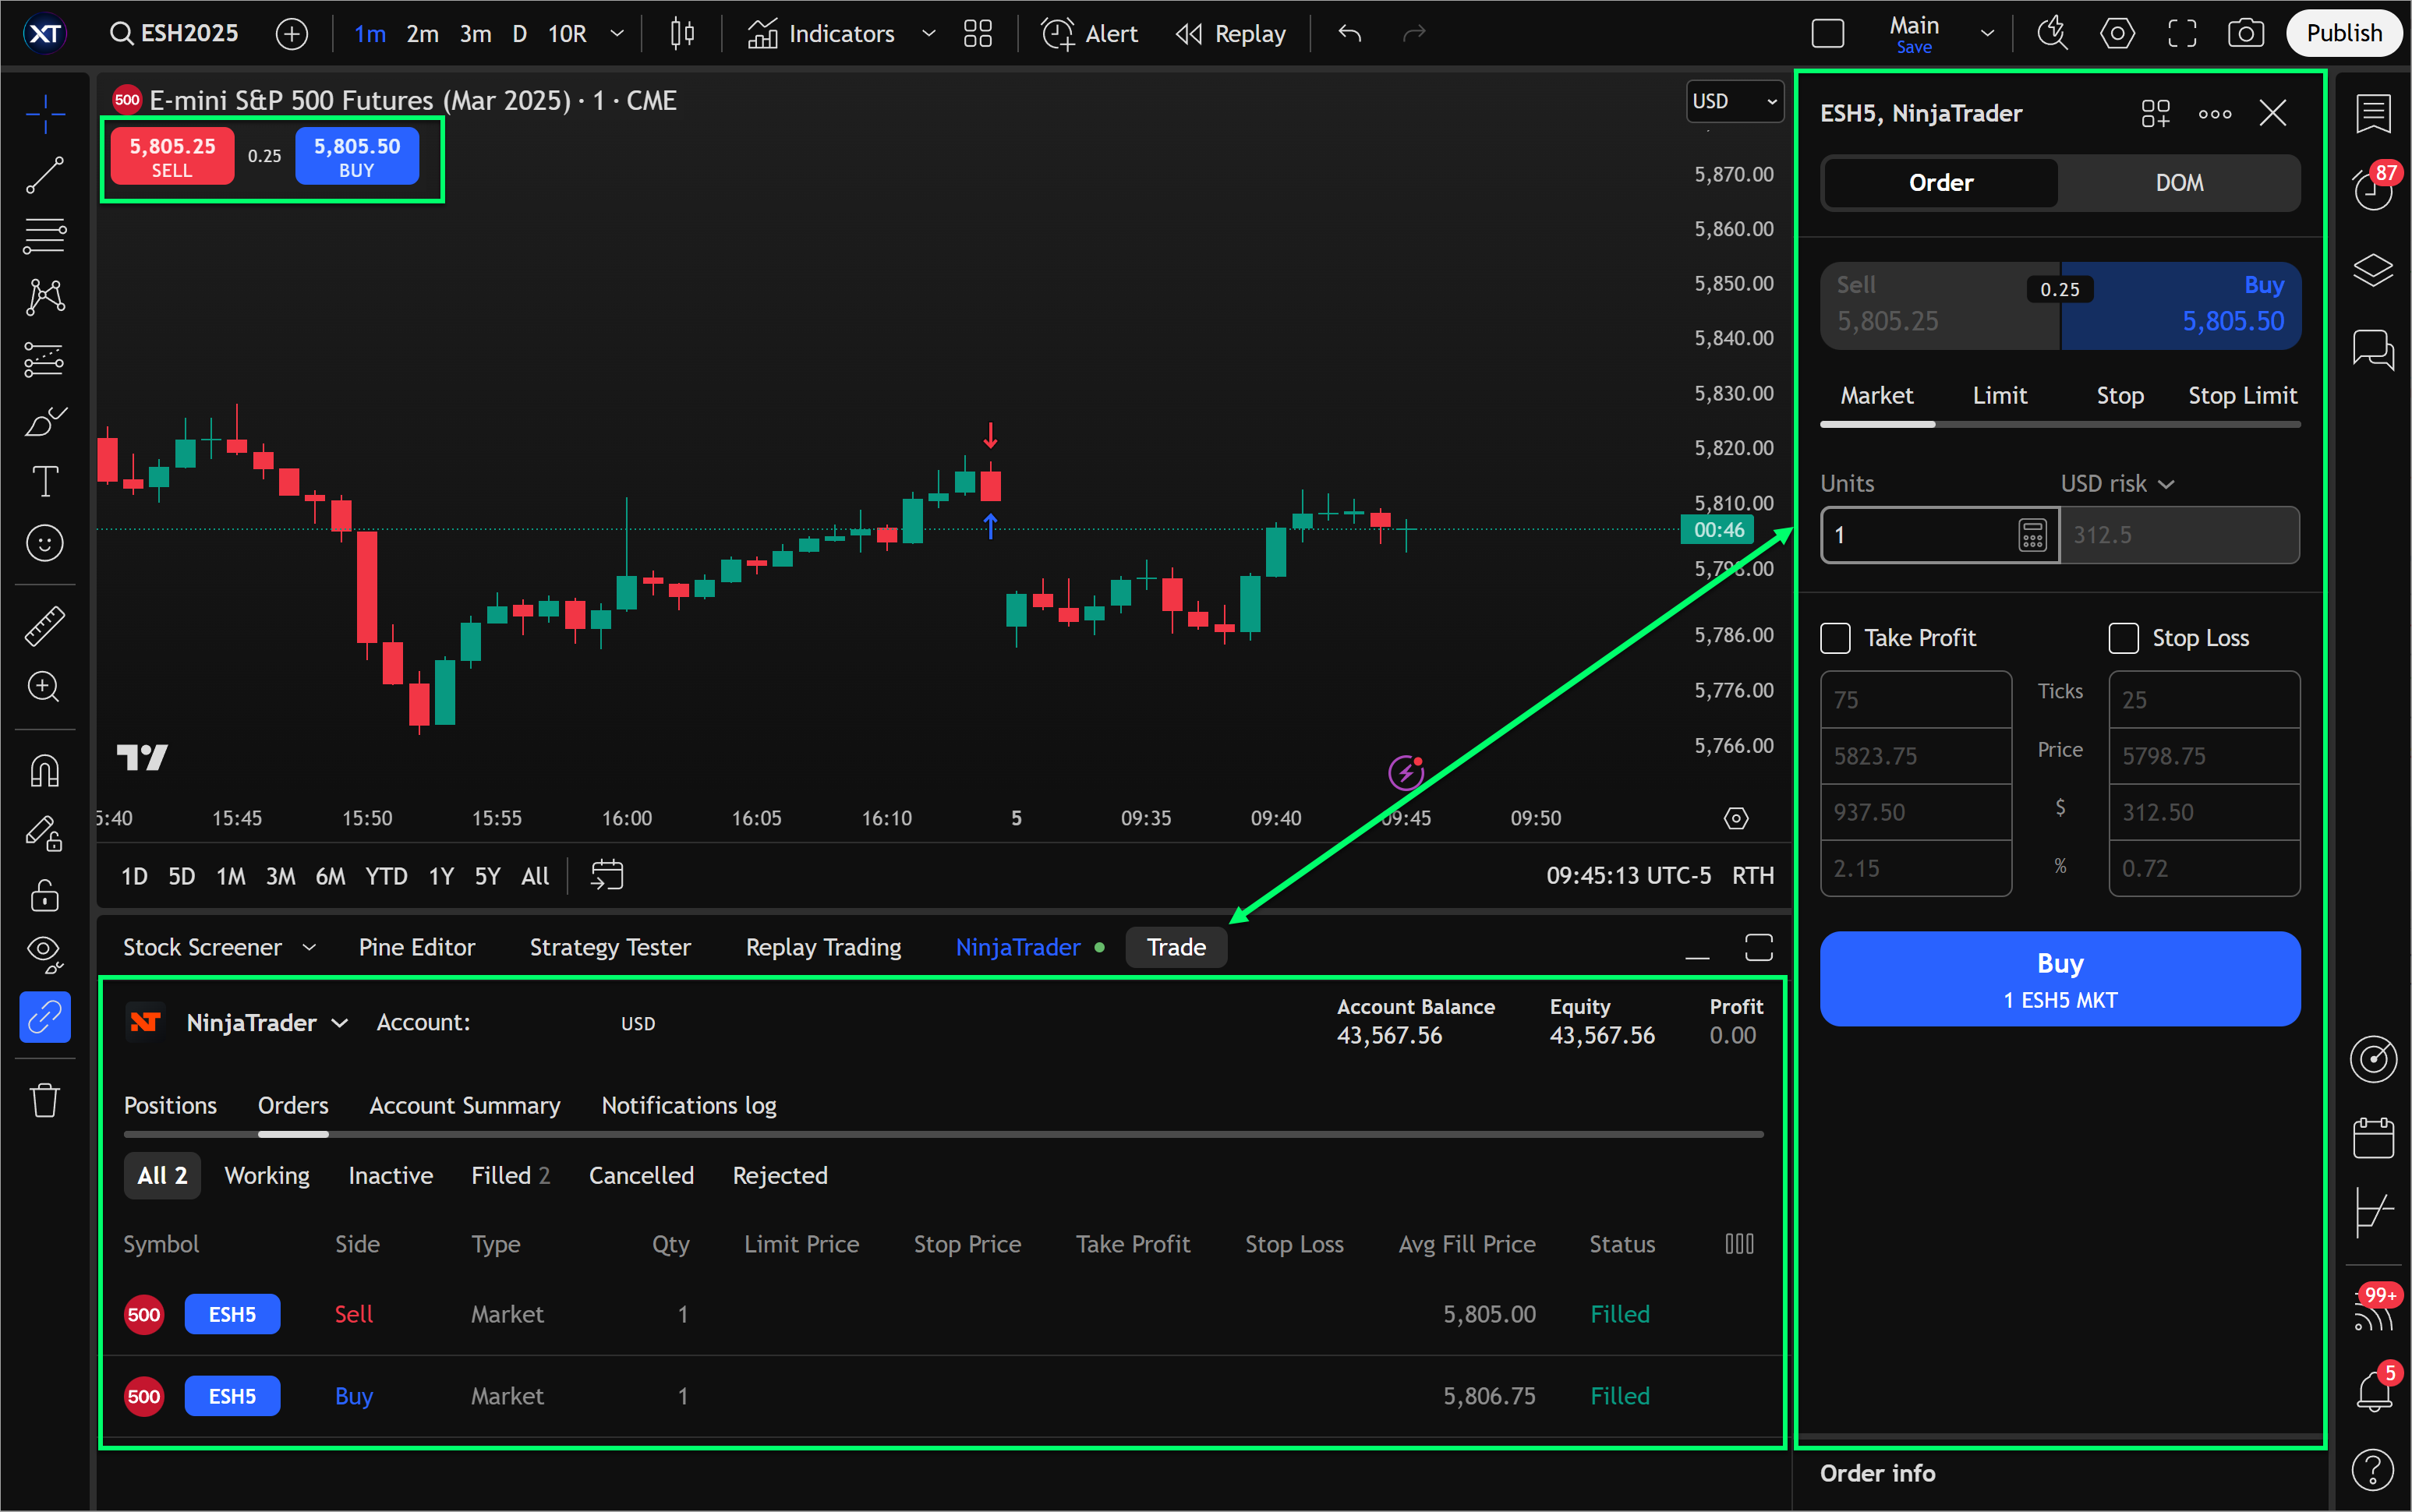This screenshot has width=2412, height=1512.
Task: Select the Trend Line drawing tool
Action: [x=44, y=175]
